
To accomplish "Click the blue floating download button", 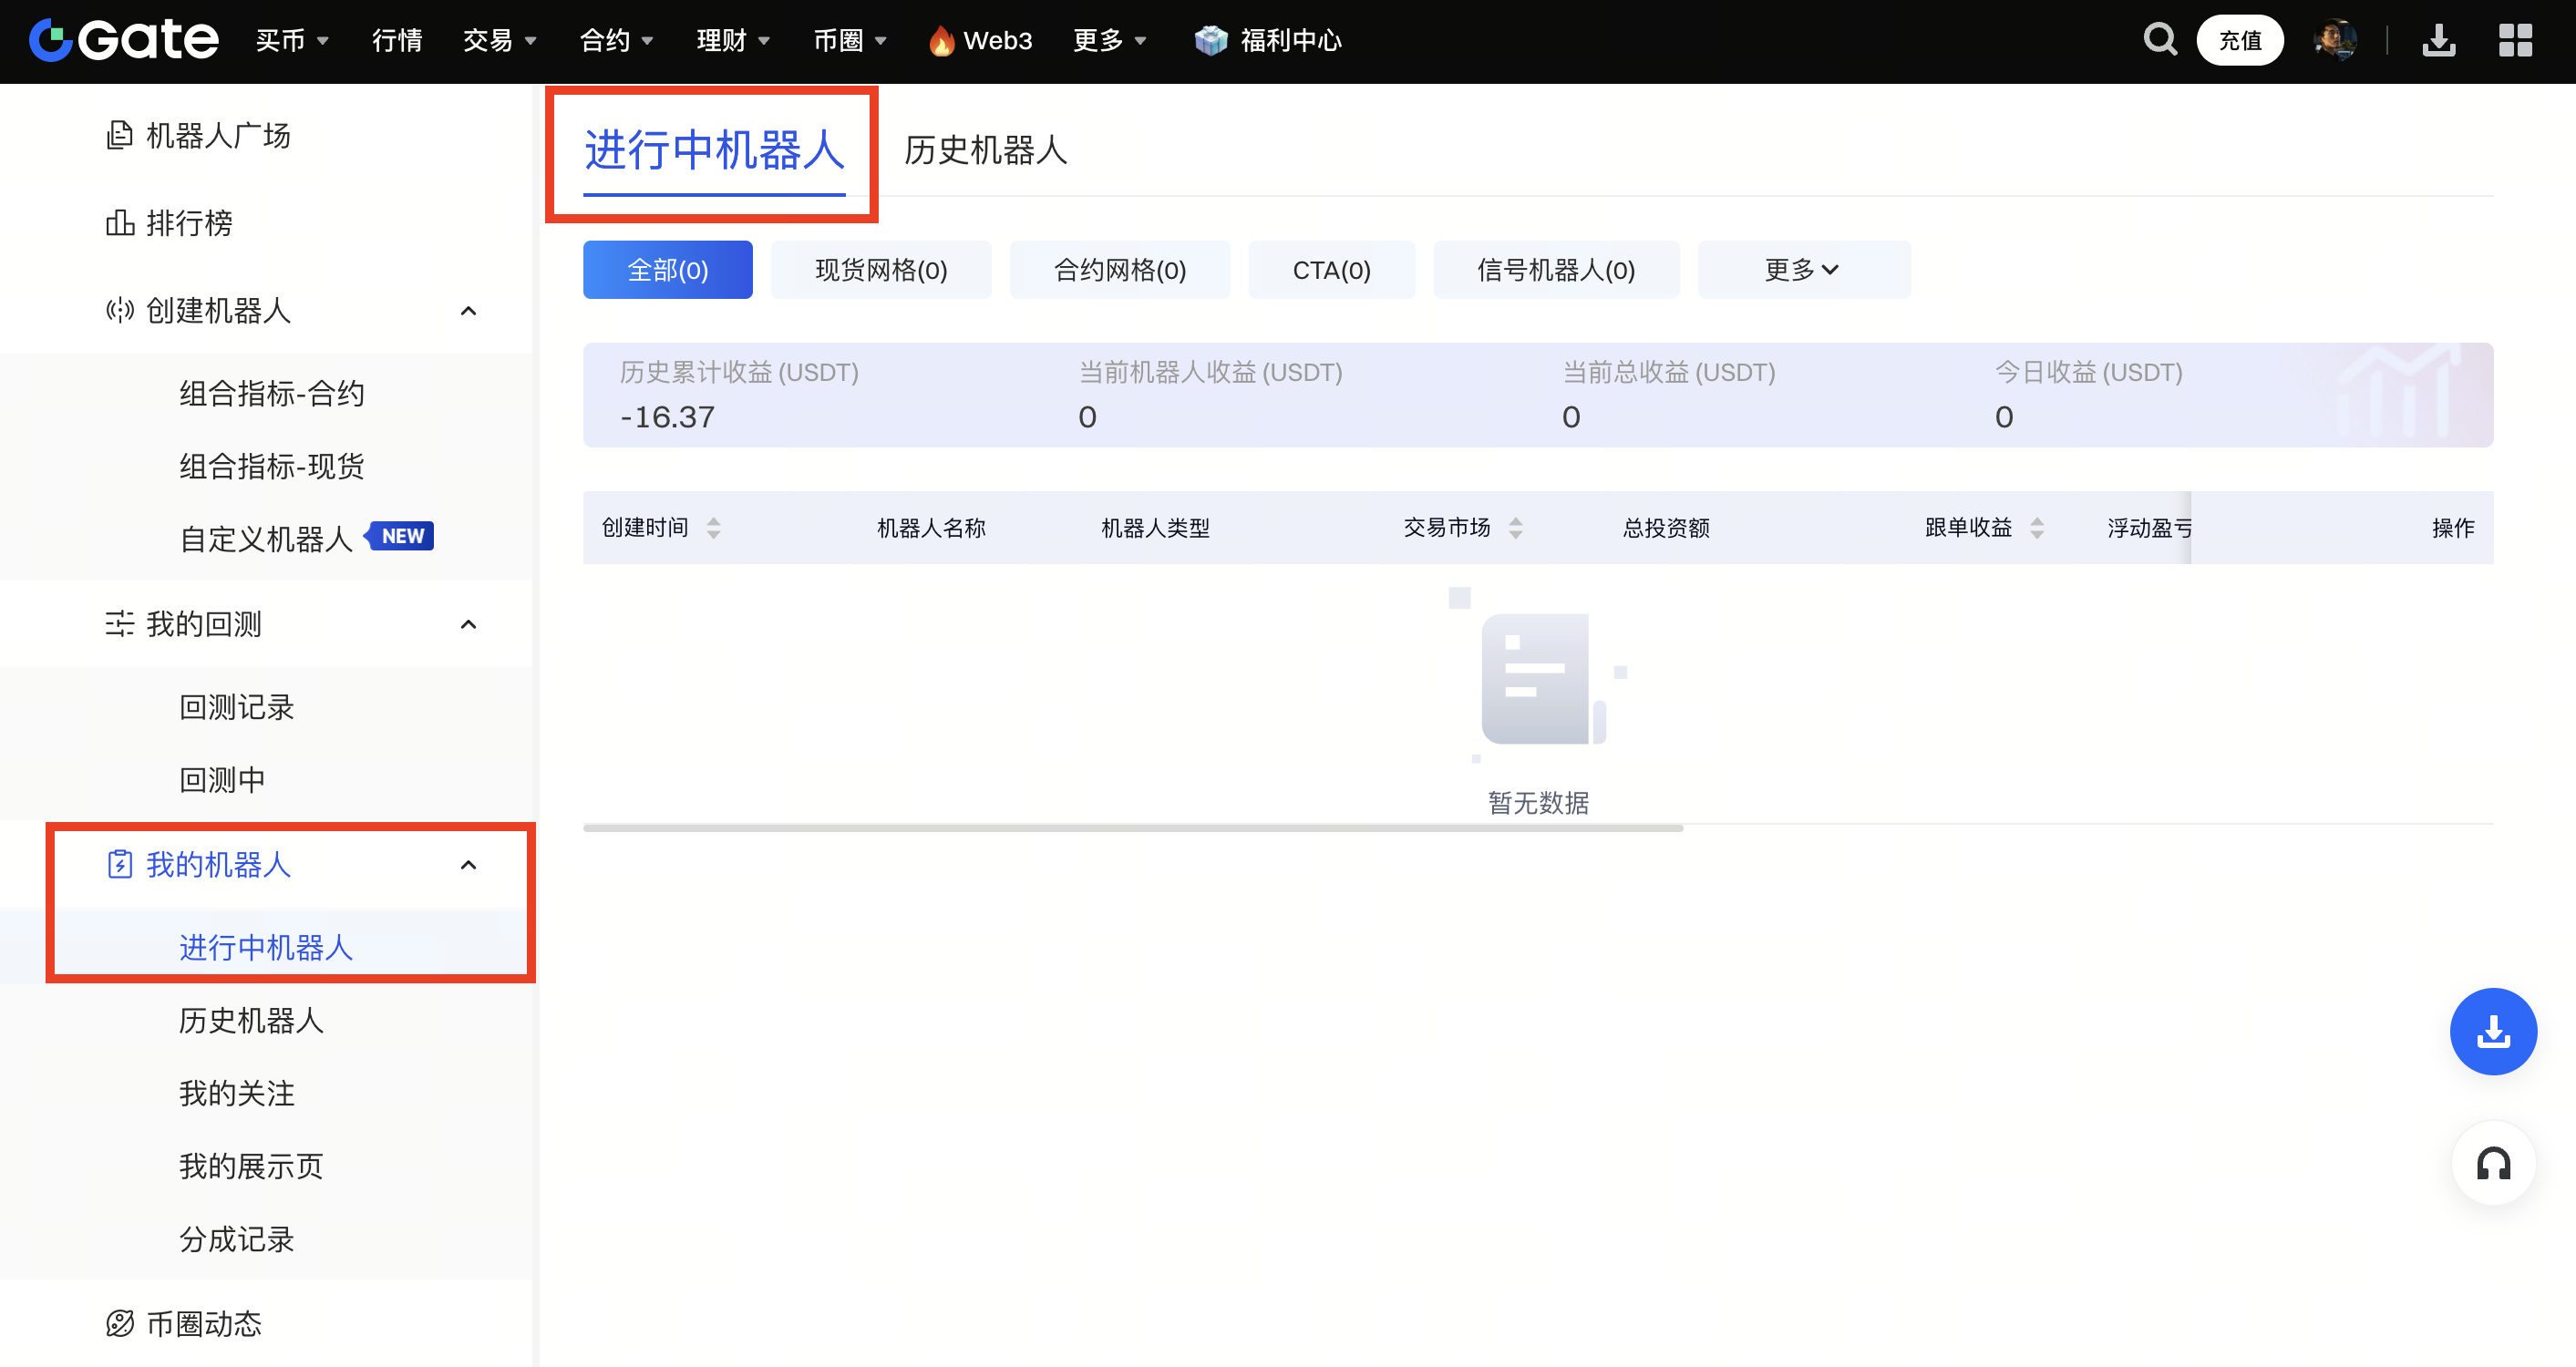I will (x=2492, y=1031).
